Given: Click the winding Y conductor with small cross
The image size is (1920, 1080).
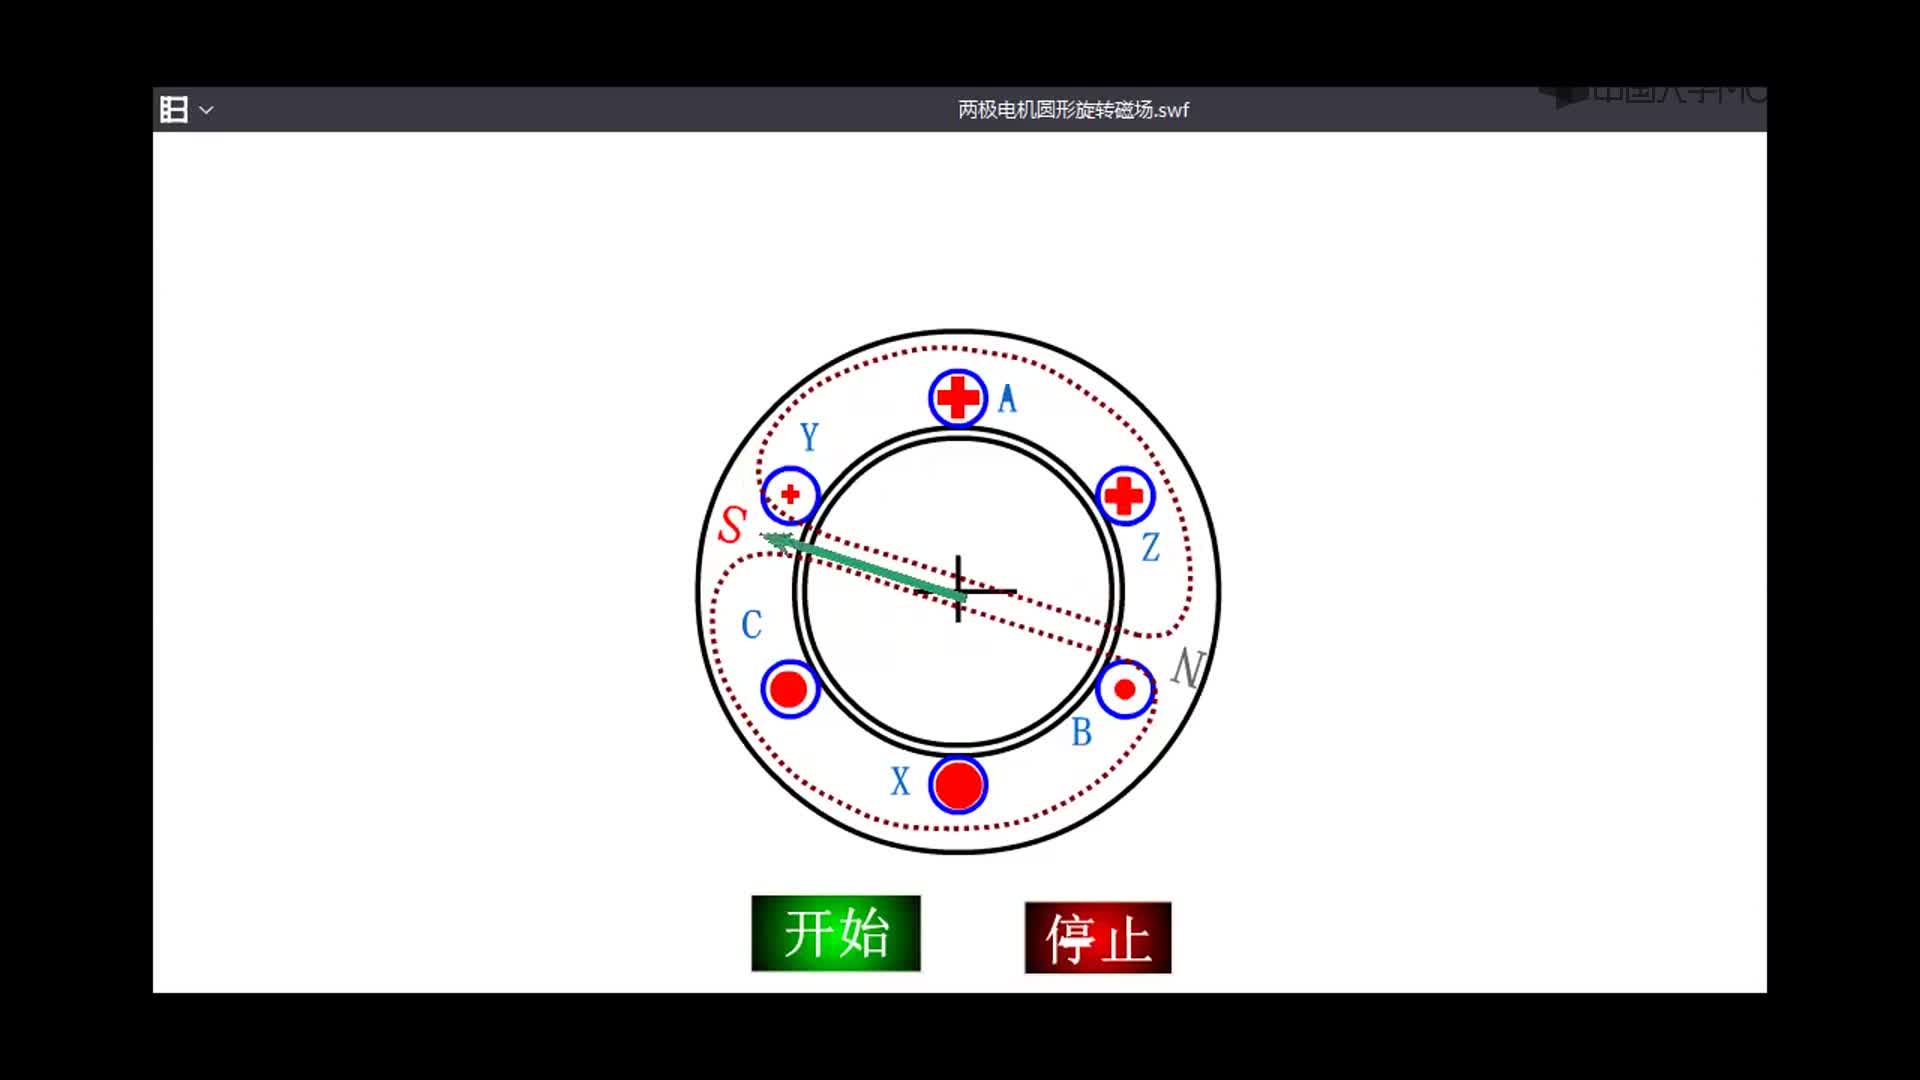Looking at the screenshot, I should (x=790, y=495).
